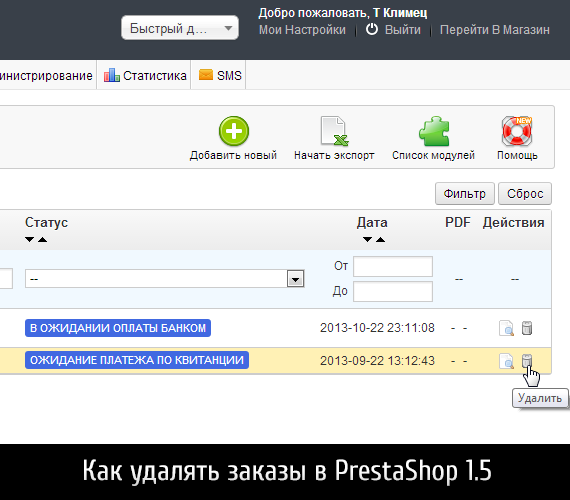Screen dimensions: 570x500
Task: Sort Дата column descending
Action: pyautogui.click(x=368, y=239)
